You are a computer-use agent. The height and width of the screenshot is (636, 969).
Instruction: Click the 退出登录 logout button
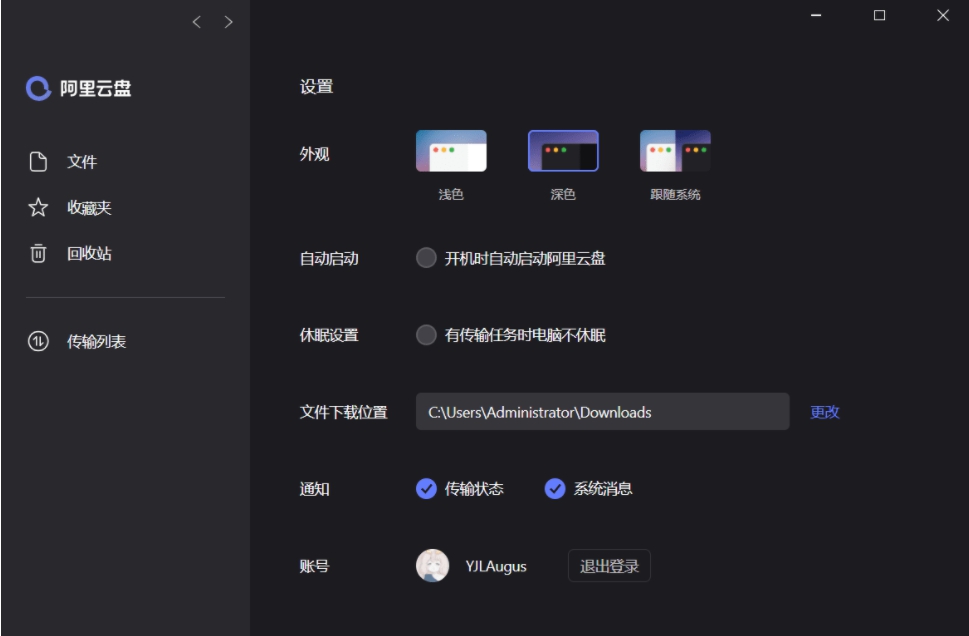pyautogui.click(x=610, y=567)
